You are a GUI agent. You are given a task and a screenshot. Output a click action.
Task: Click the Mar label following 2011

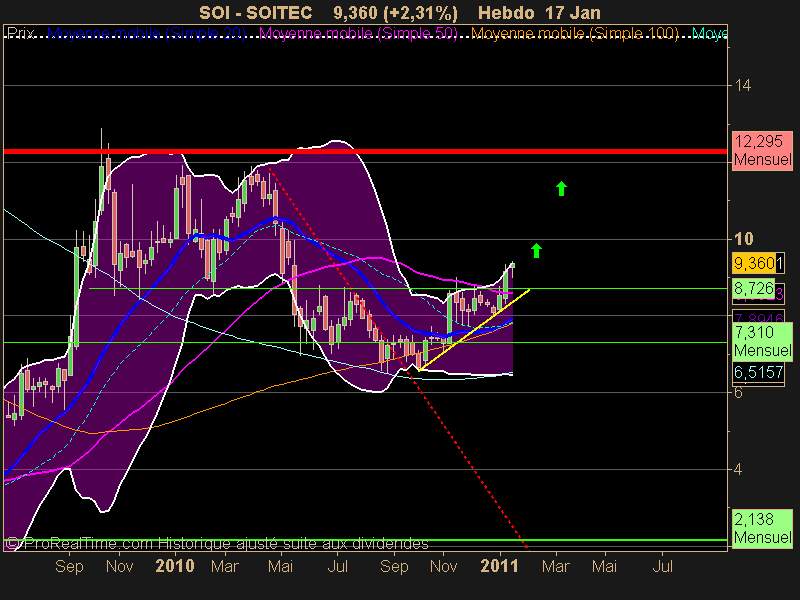556,566
